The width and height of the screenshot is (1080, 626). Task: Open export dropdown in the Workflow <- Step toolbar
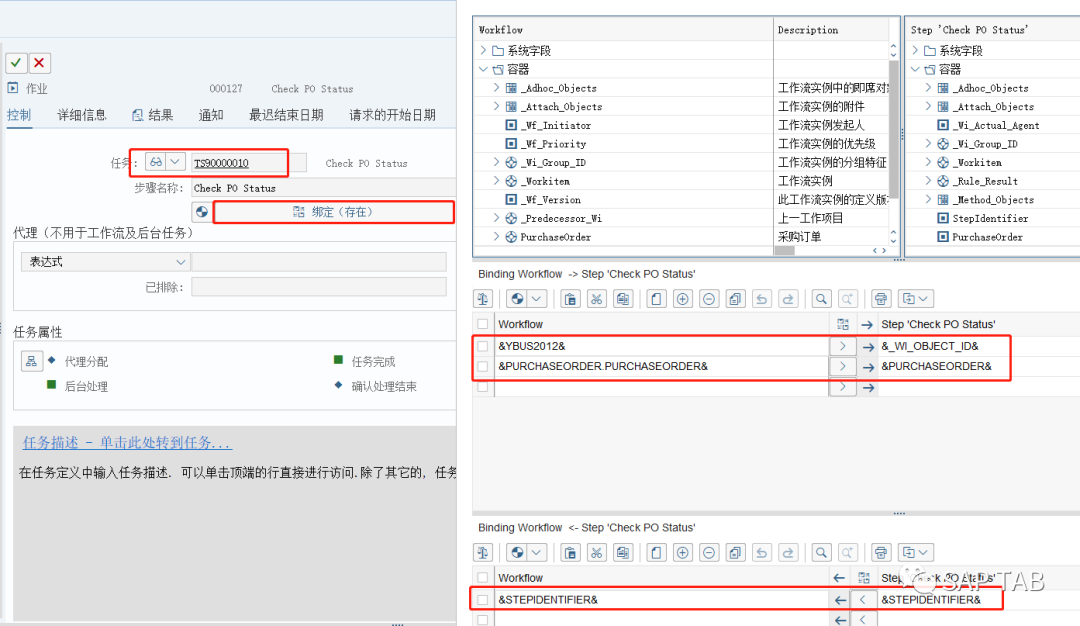tap(916, 552)
